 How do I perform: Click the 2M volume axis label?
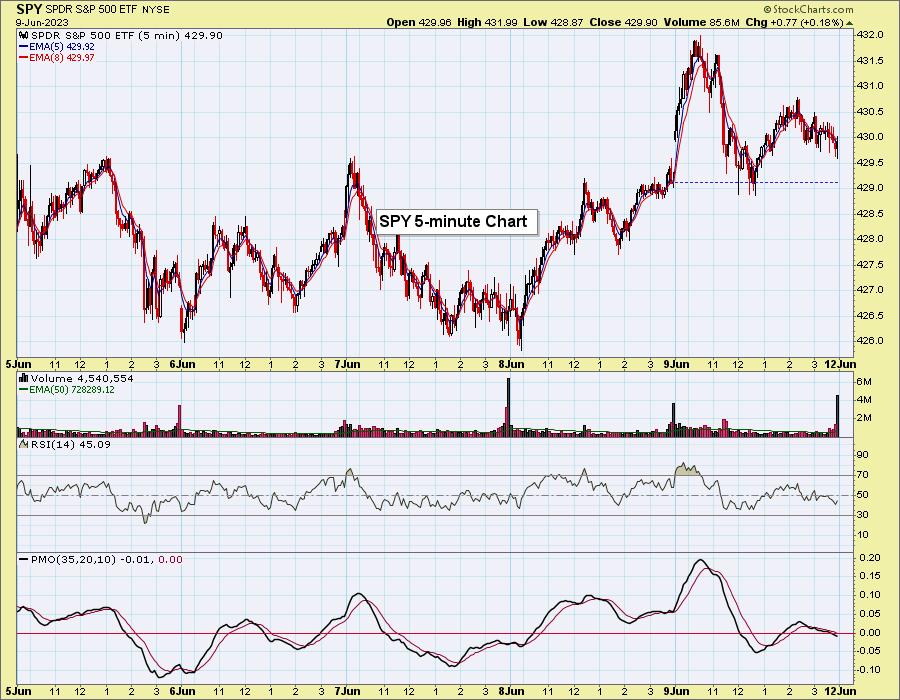(864, 418)
